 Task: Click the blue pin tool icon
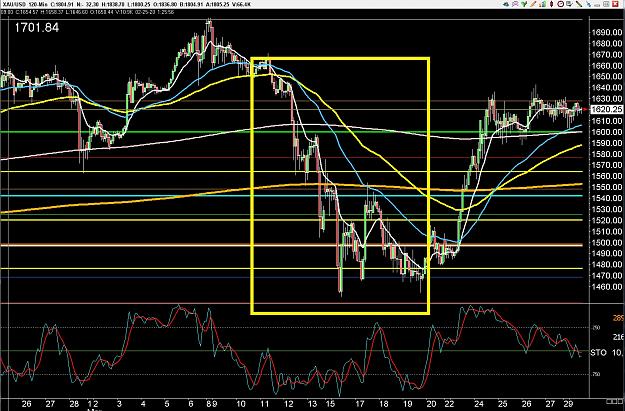588,4
